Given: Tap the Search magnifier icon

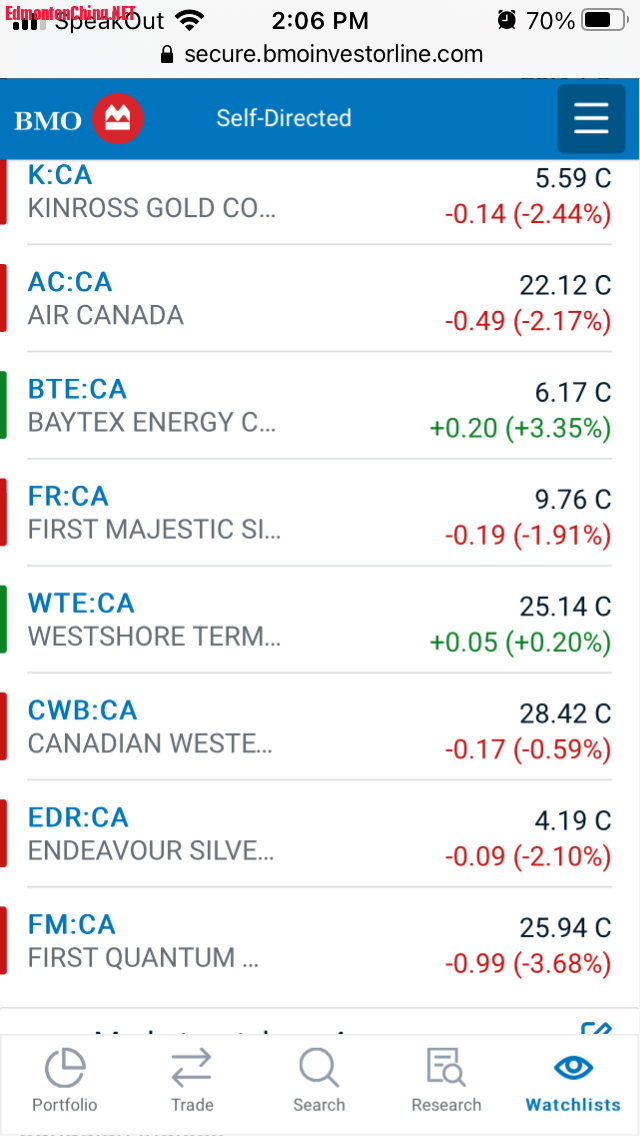Looking at the screenshot, I should 319,1068.
